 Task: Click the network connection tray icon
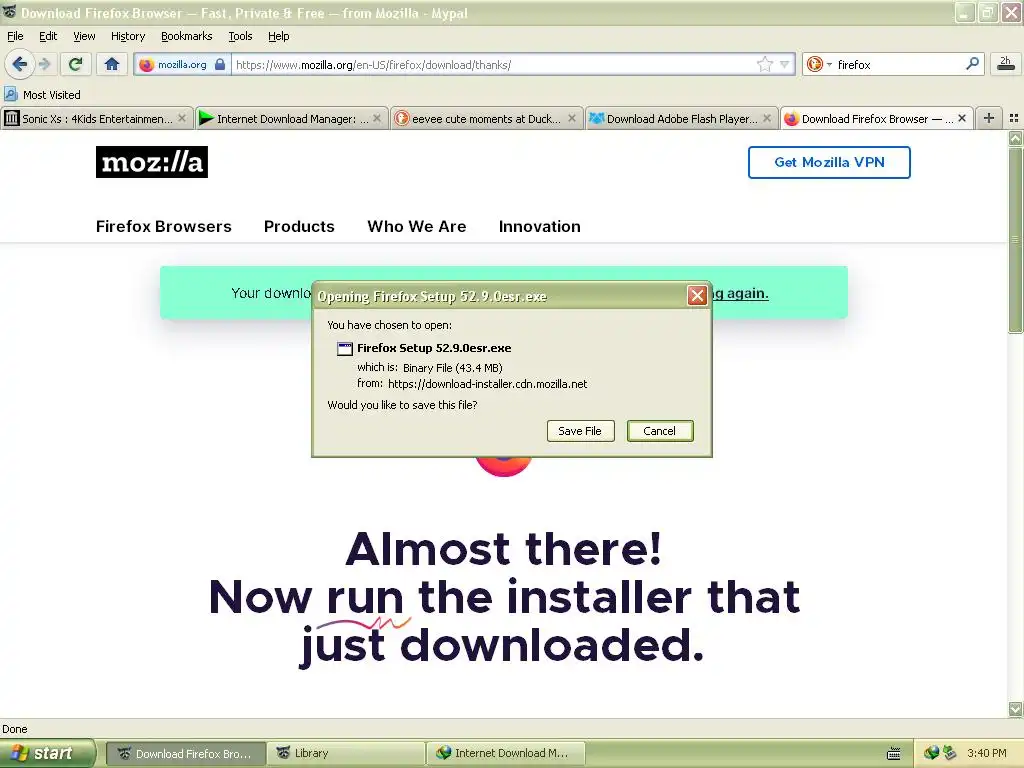click(950, 753)
